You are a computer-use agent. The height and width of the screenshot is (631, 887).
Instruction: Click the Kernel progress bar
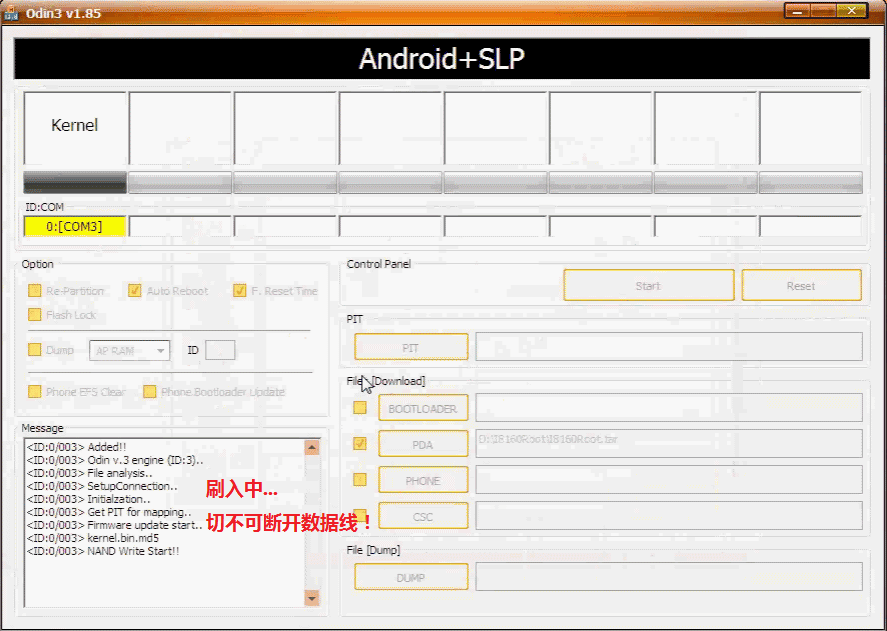pyautogui.click(x=75, y=183)
